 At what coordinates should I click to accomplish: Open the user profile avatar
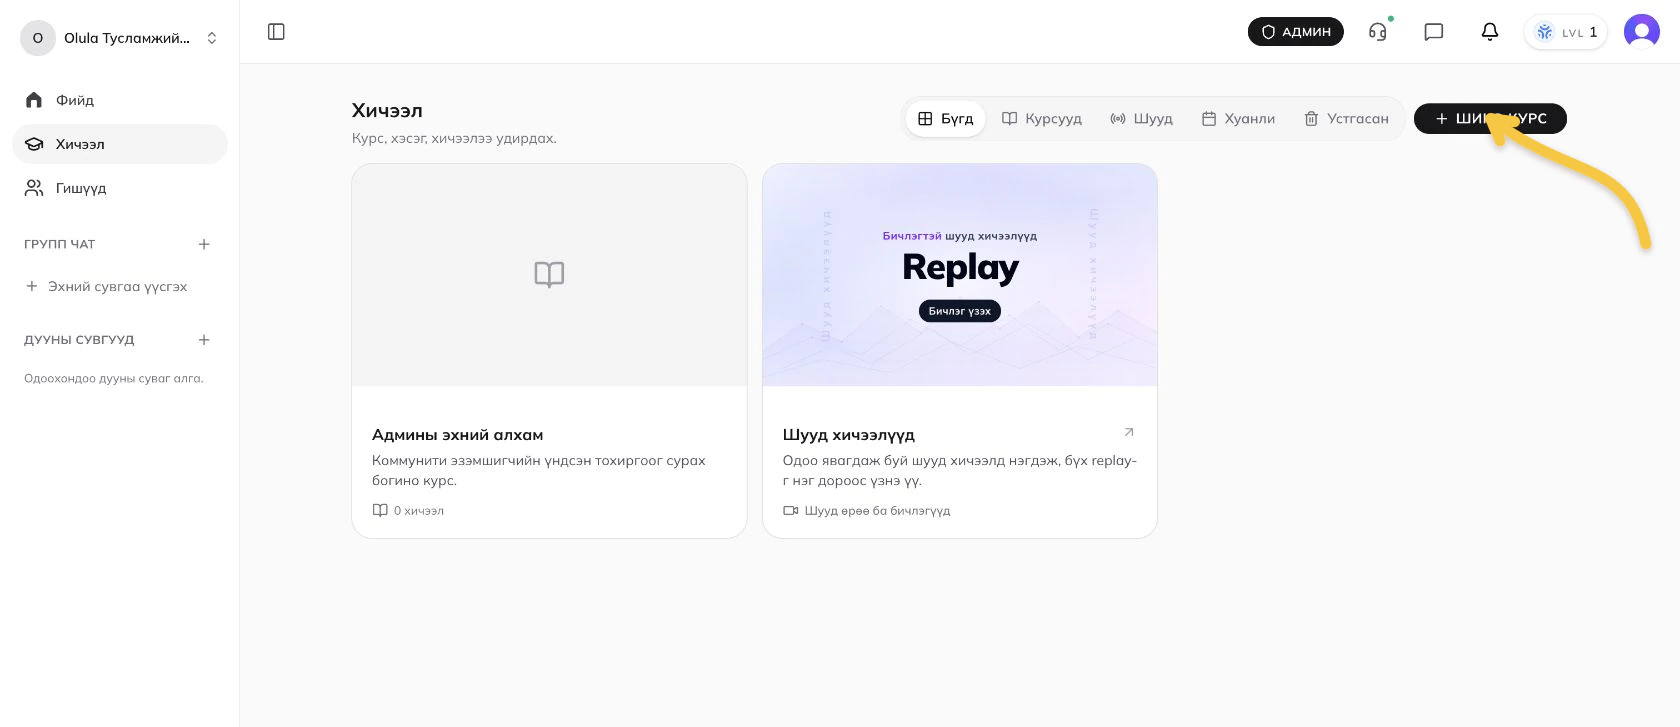[x=1642, y=32]
